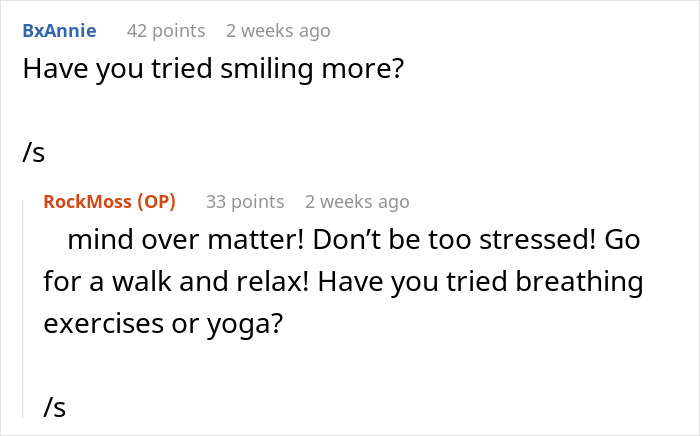Open the timestamp on BxAnnie's comment
The image size is (700, 436).
(278, 31)
